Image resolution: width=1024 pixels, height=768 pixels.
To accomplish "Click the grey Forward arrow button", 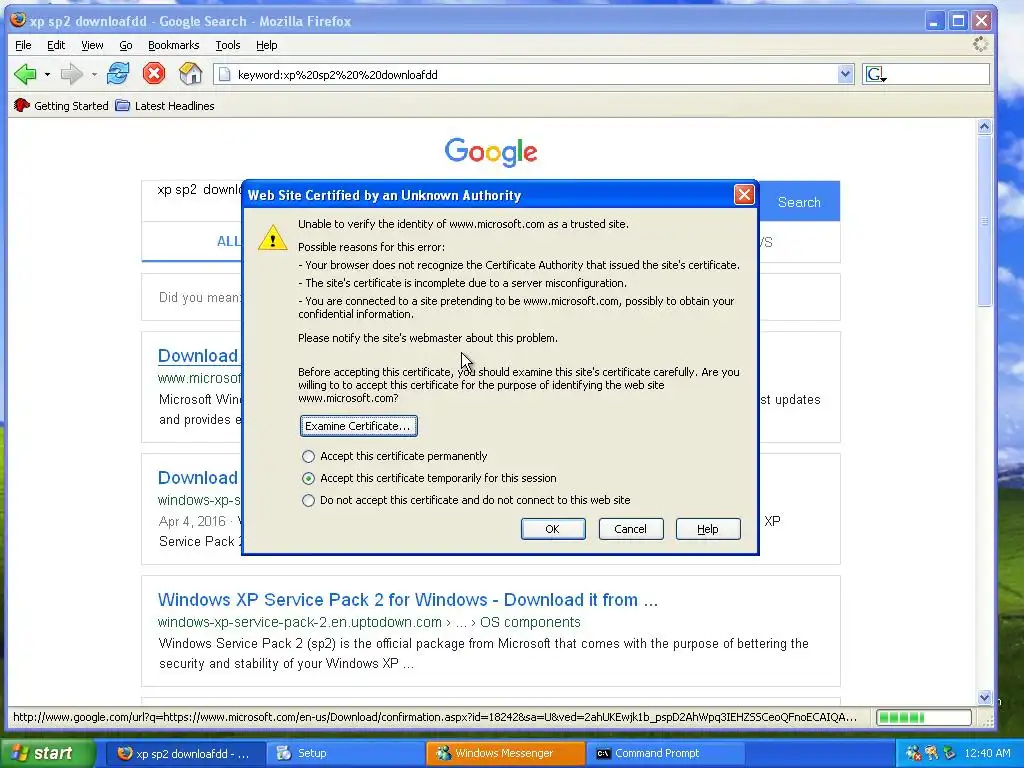I will (72, 74).
